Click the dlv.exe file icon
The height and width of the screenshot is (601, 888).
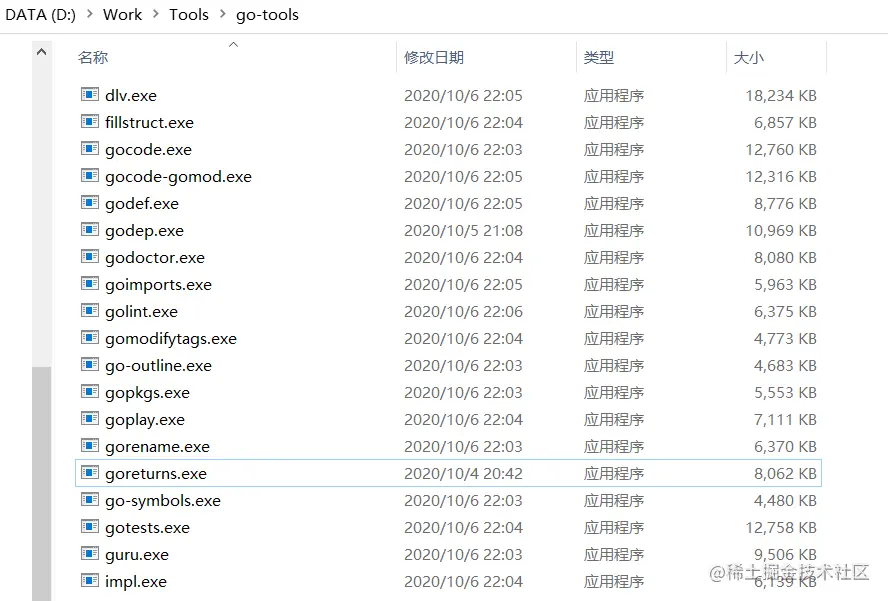[89, 94]
